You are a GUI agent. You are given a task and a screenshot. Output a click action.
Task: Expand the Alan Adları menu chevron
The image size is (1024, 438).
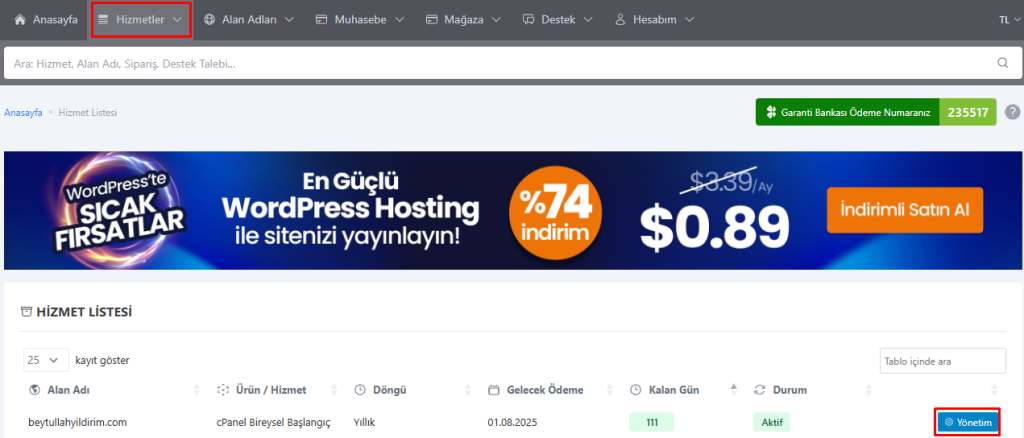point(289,20)
